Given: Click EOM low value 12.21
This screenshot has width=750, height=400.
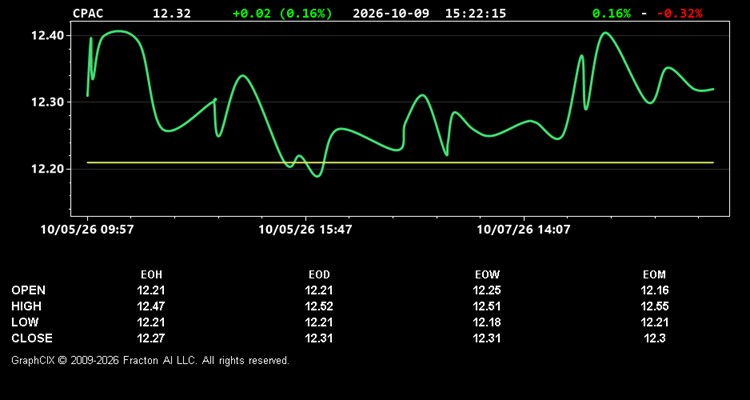Looking at the screenshot, I should coord(654,322).
